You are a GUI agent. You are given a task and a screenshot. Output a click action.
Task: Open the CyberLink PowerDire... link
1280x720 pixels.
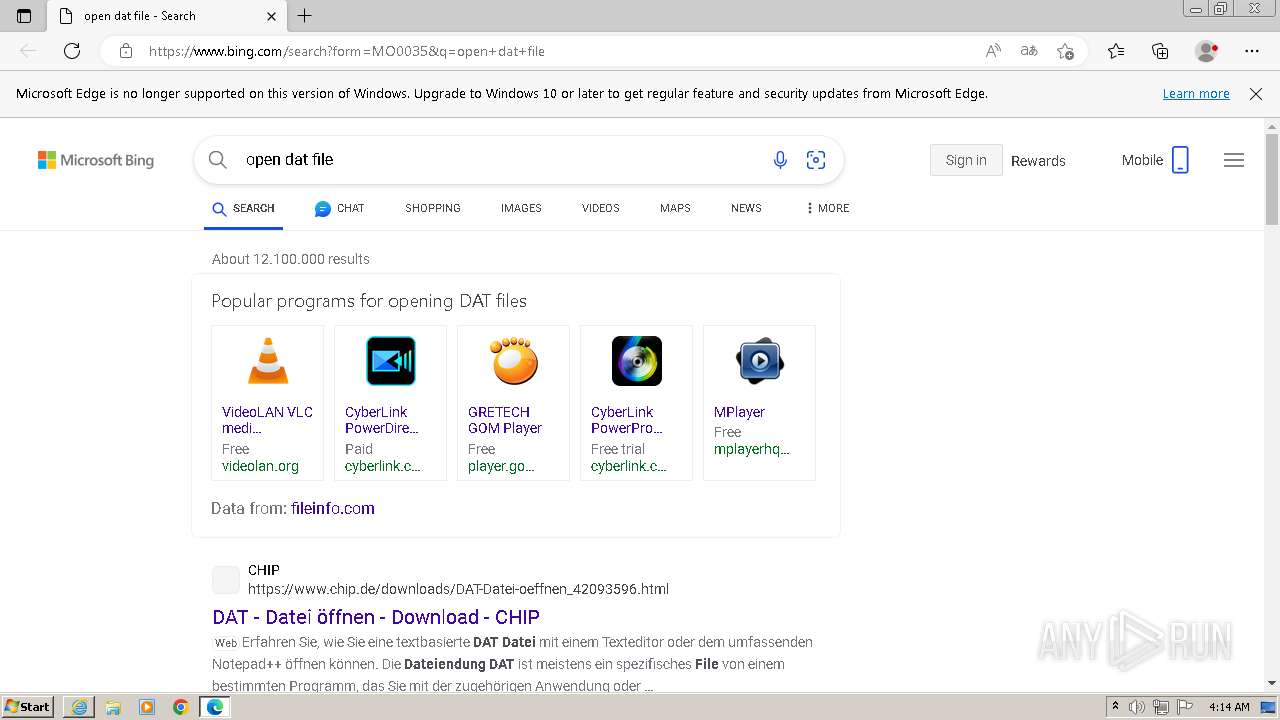point(381,420)
